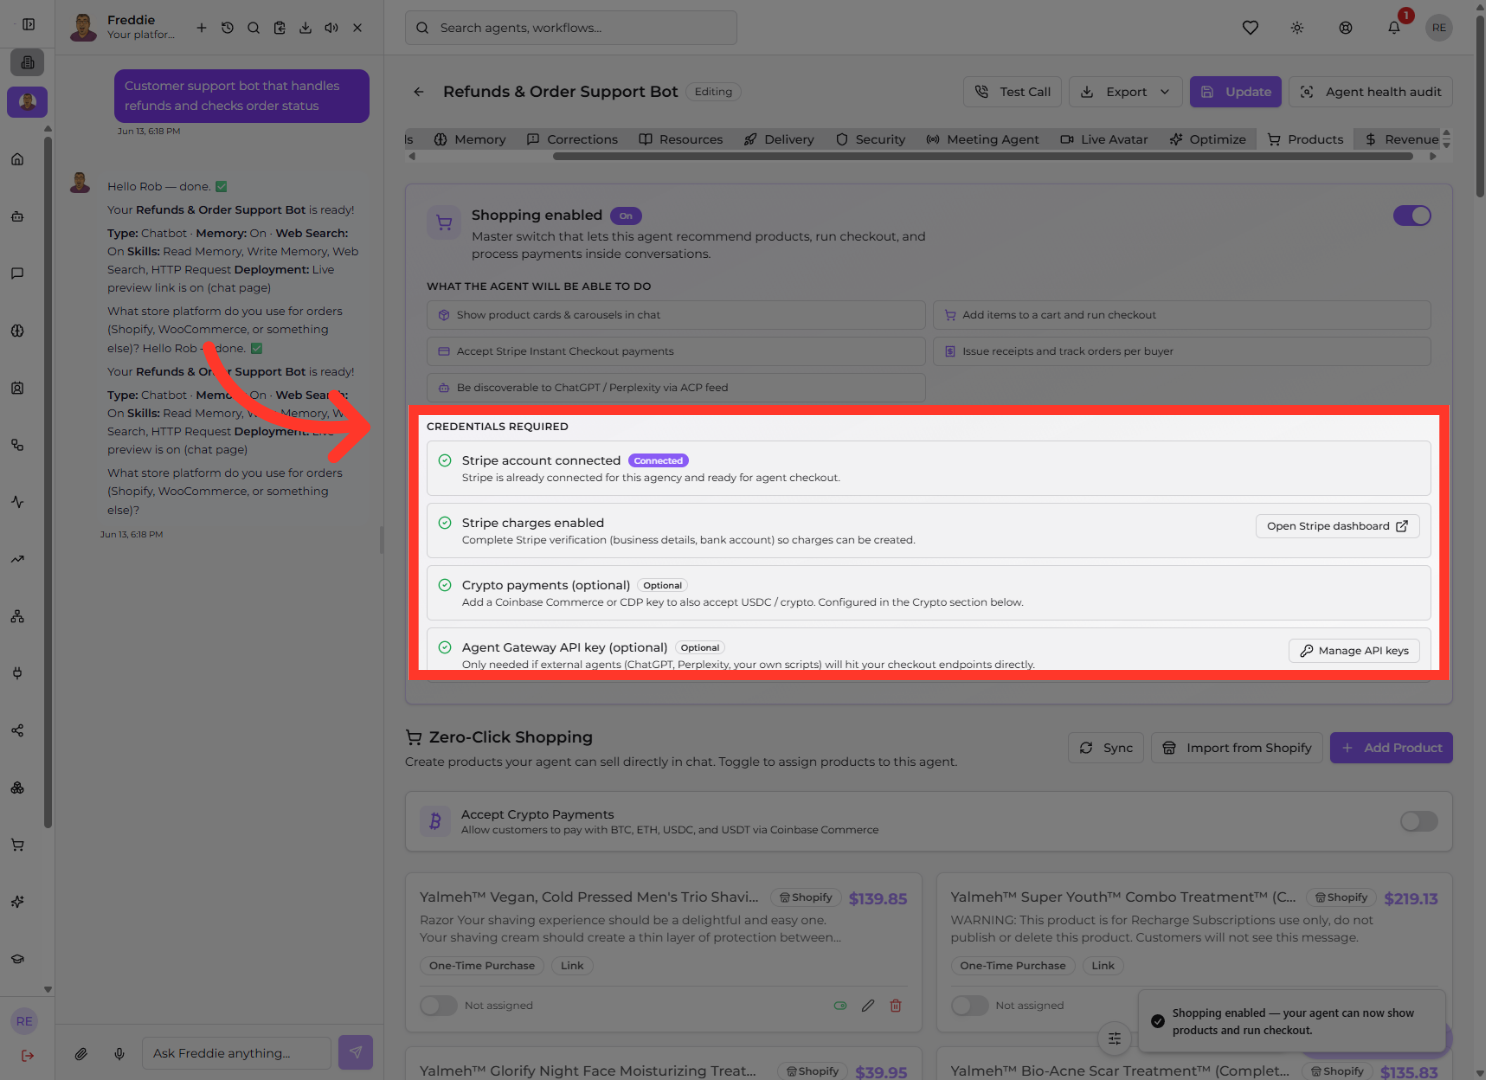This screenshot has height=1080, width=1486.
Task: Click the logout icon at sidebar bottom
Action: point(27,1055)
